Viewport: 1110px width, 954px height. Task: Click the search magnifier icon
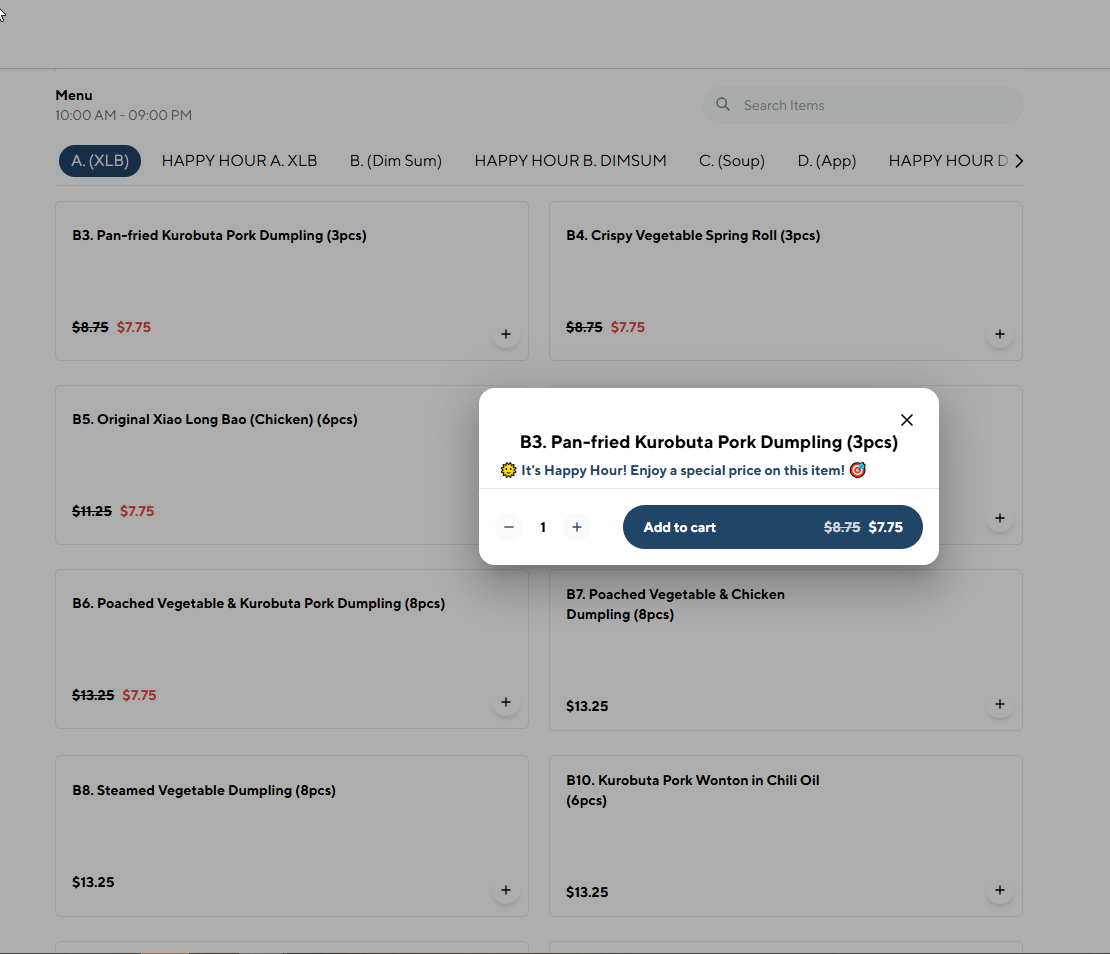723,105
